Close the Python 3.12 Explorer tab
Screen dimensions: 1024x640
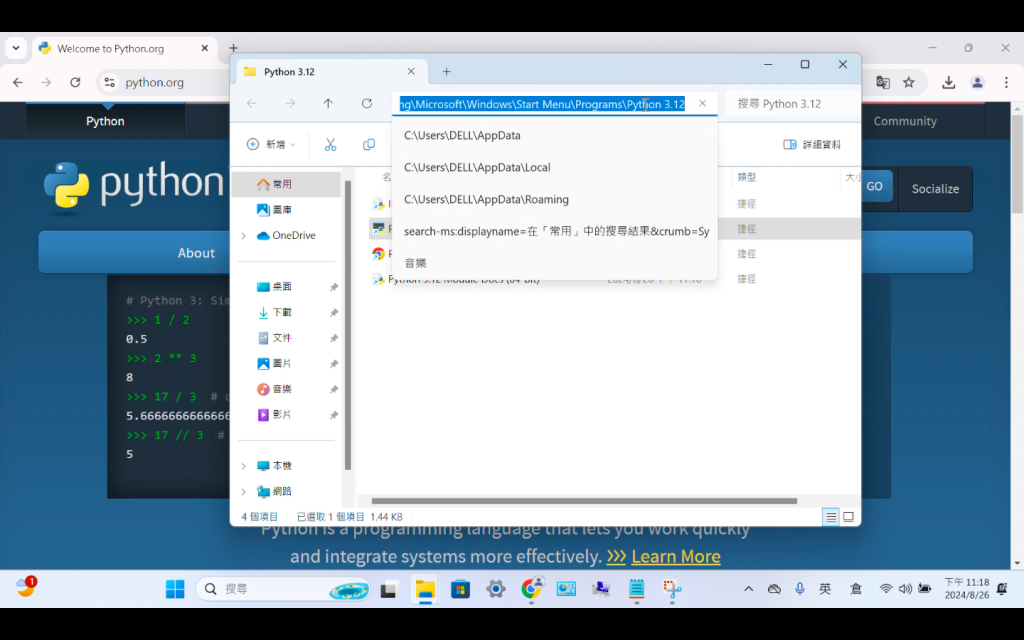pos(411,71)
